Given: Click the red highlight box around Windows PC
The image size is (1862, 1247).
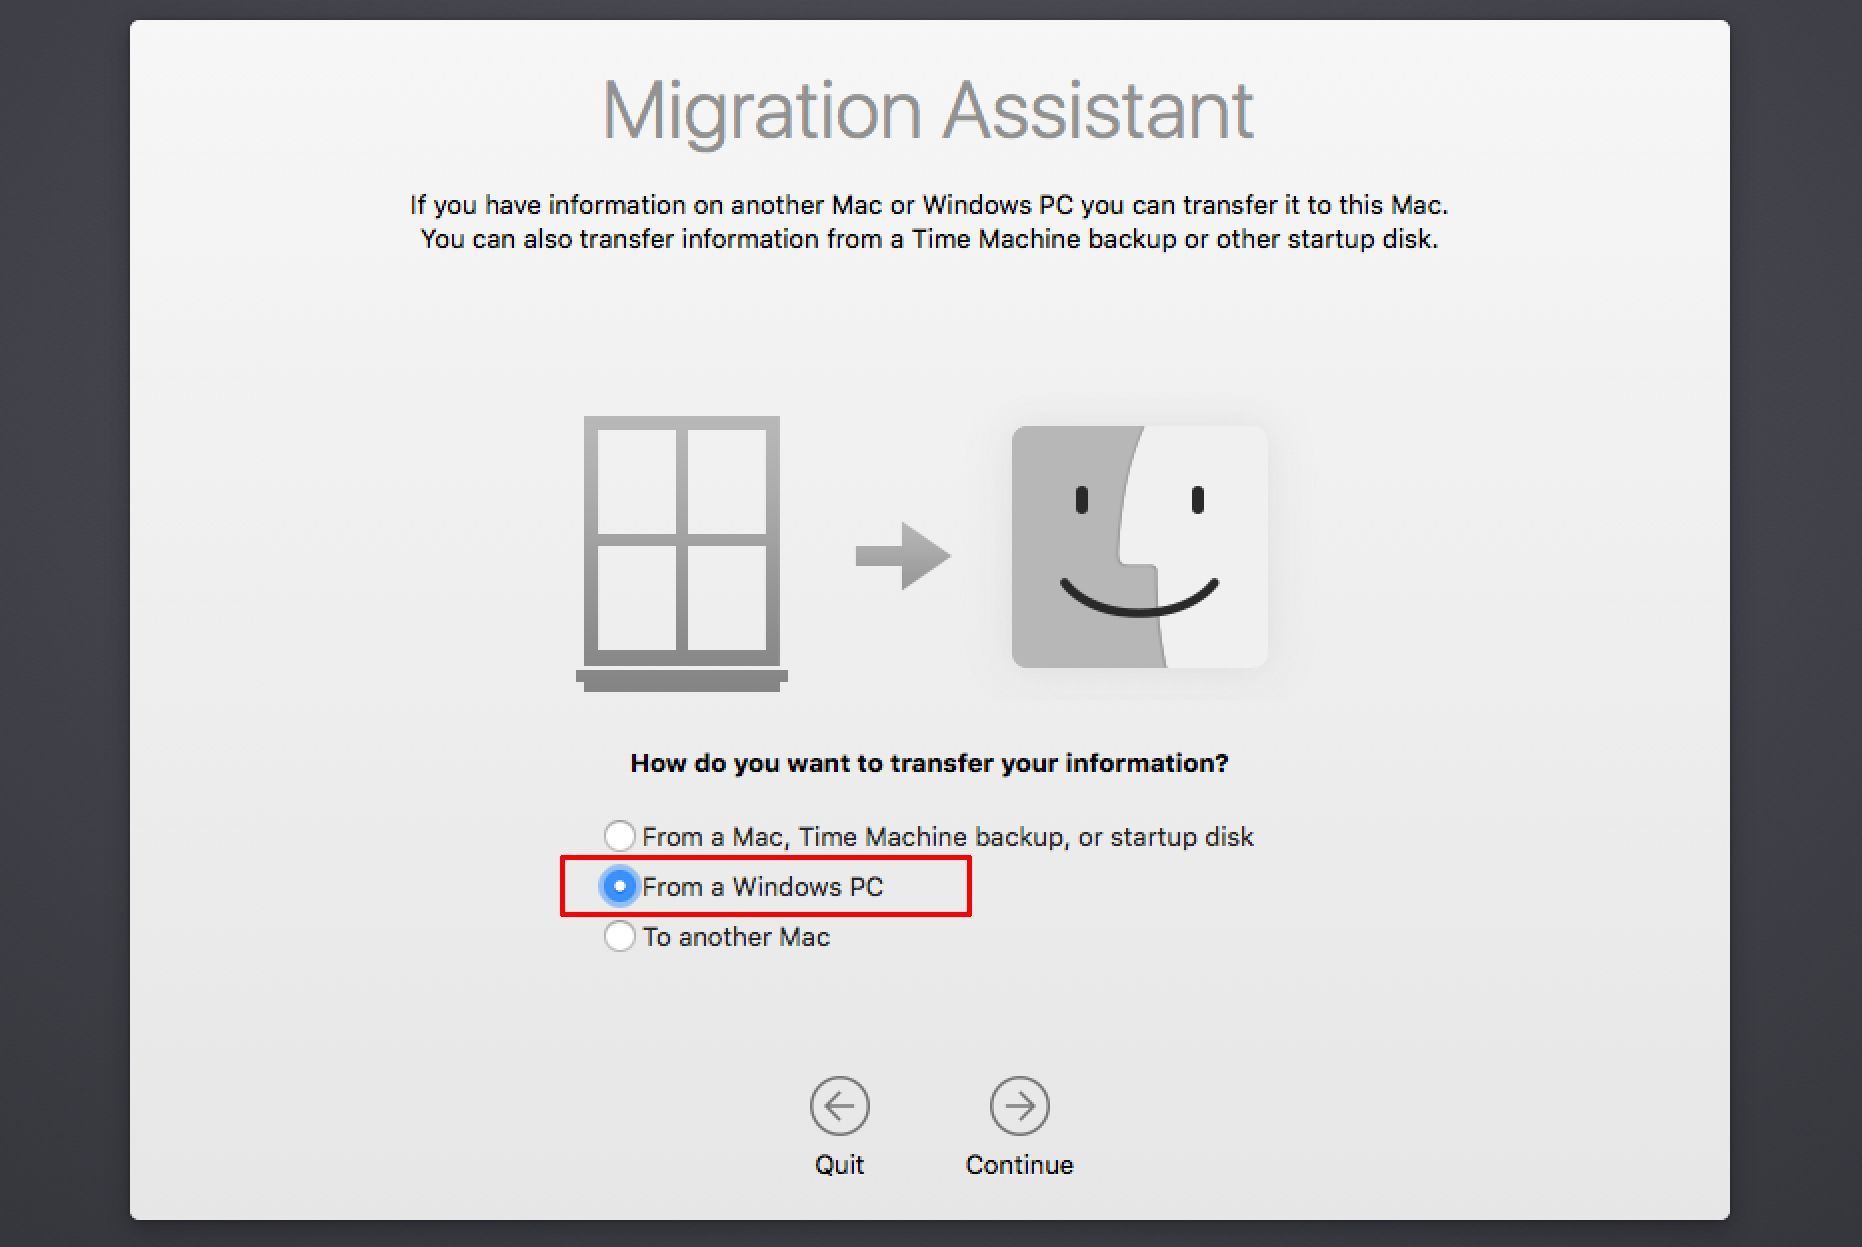Looking at the screenshot, I should (x=767, y=886).
